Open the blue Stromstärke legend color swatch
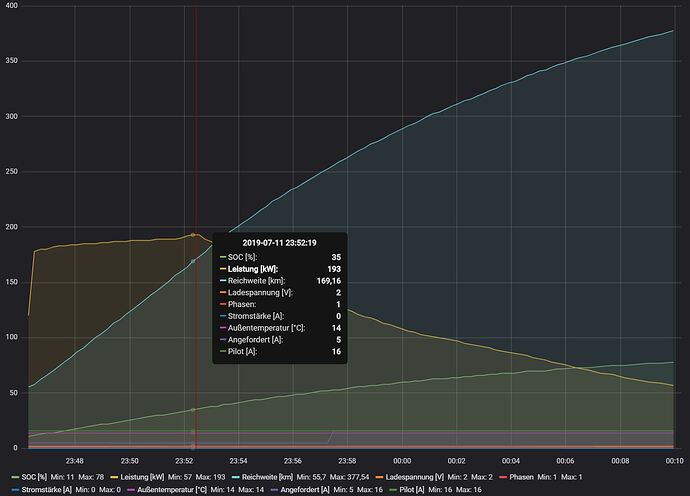The image size is (690, 496). (x=15, y=489)
